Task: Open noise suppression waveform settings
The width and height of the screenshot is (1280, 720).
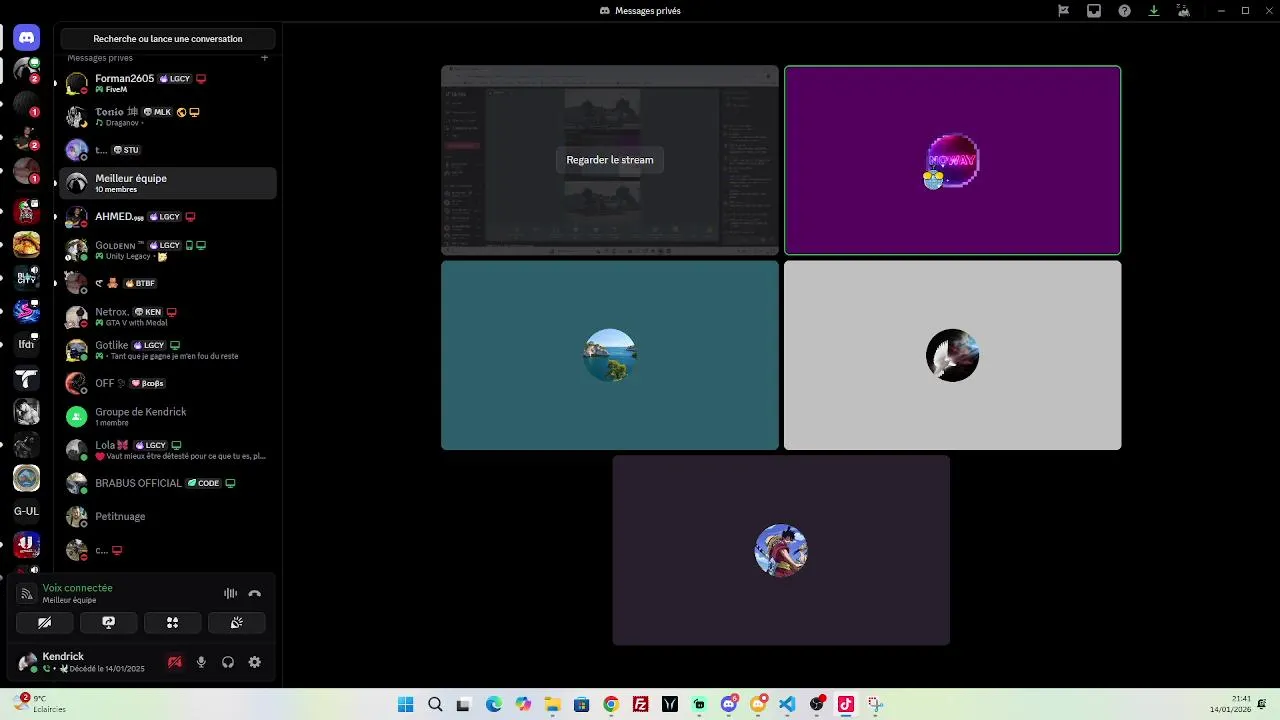Action: [230, 593]
